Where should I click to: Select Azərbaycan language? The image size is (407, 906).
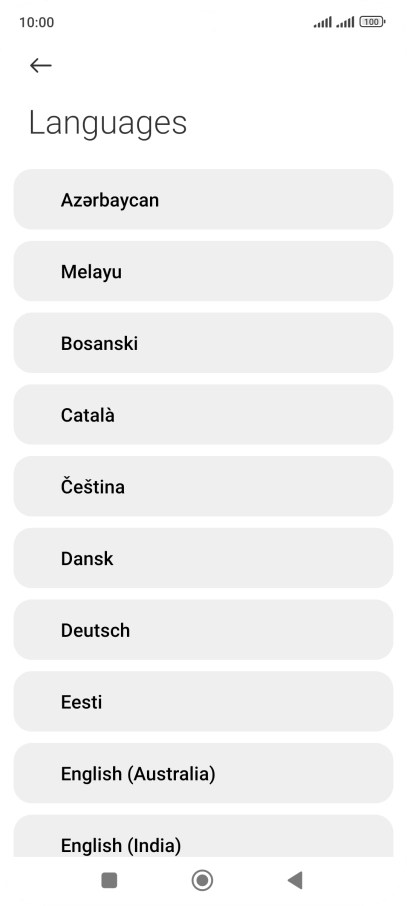(204, 199)
